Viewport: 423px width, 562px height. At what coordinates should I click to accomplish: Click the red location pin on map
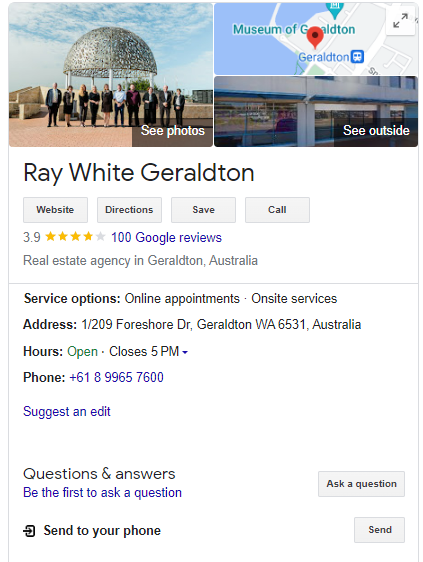[x=315, y=38]
